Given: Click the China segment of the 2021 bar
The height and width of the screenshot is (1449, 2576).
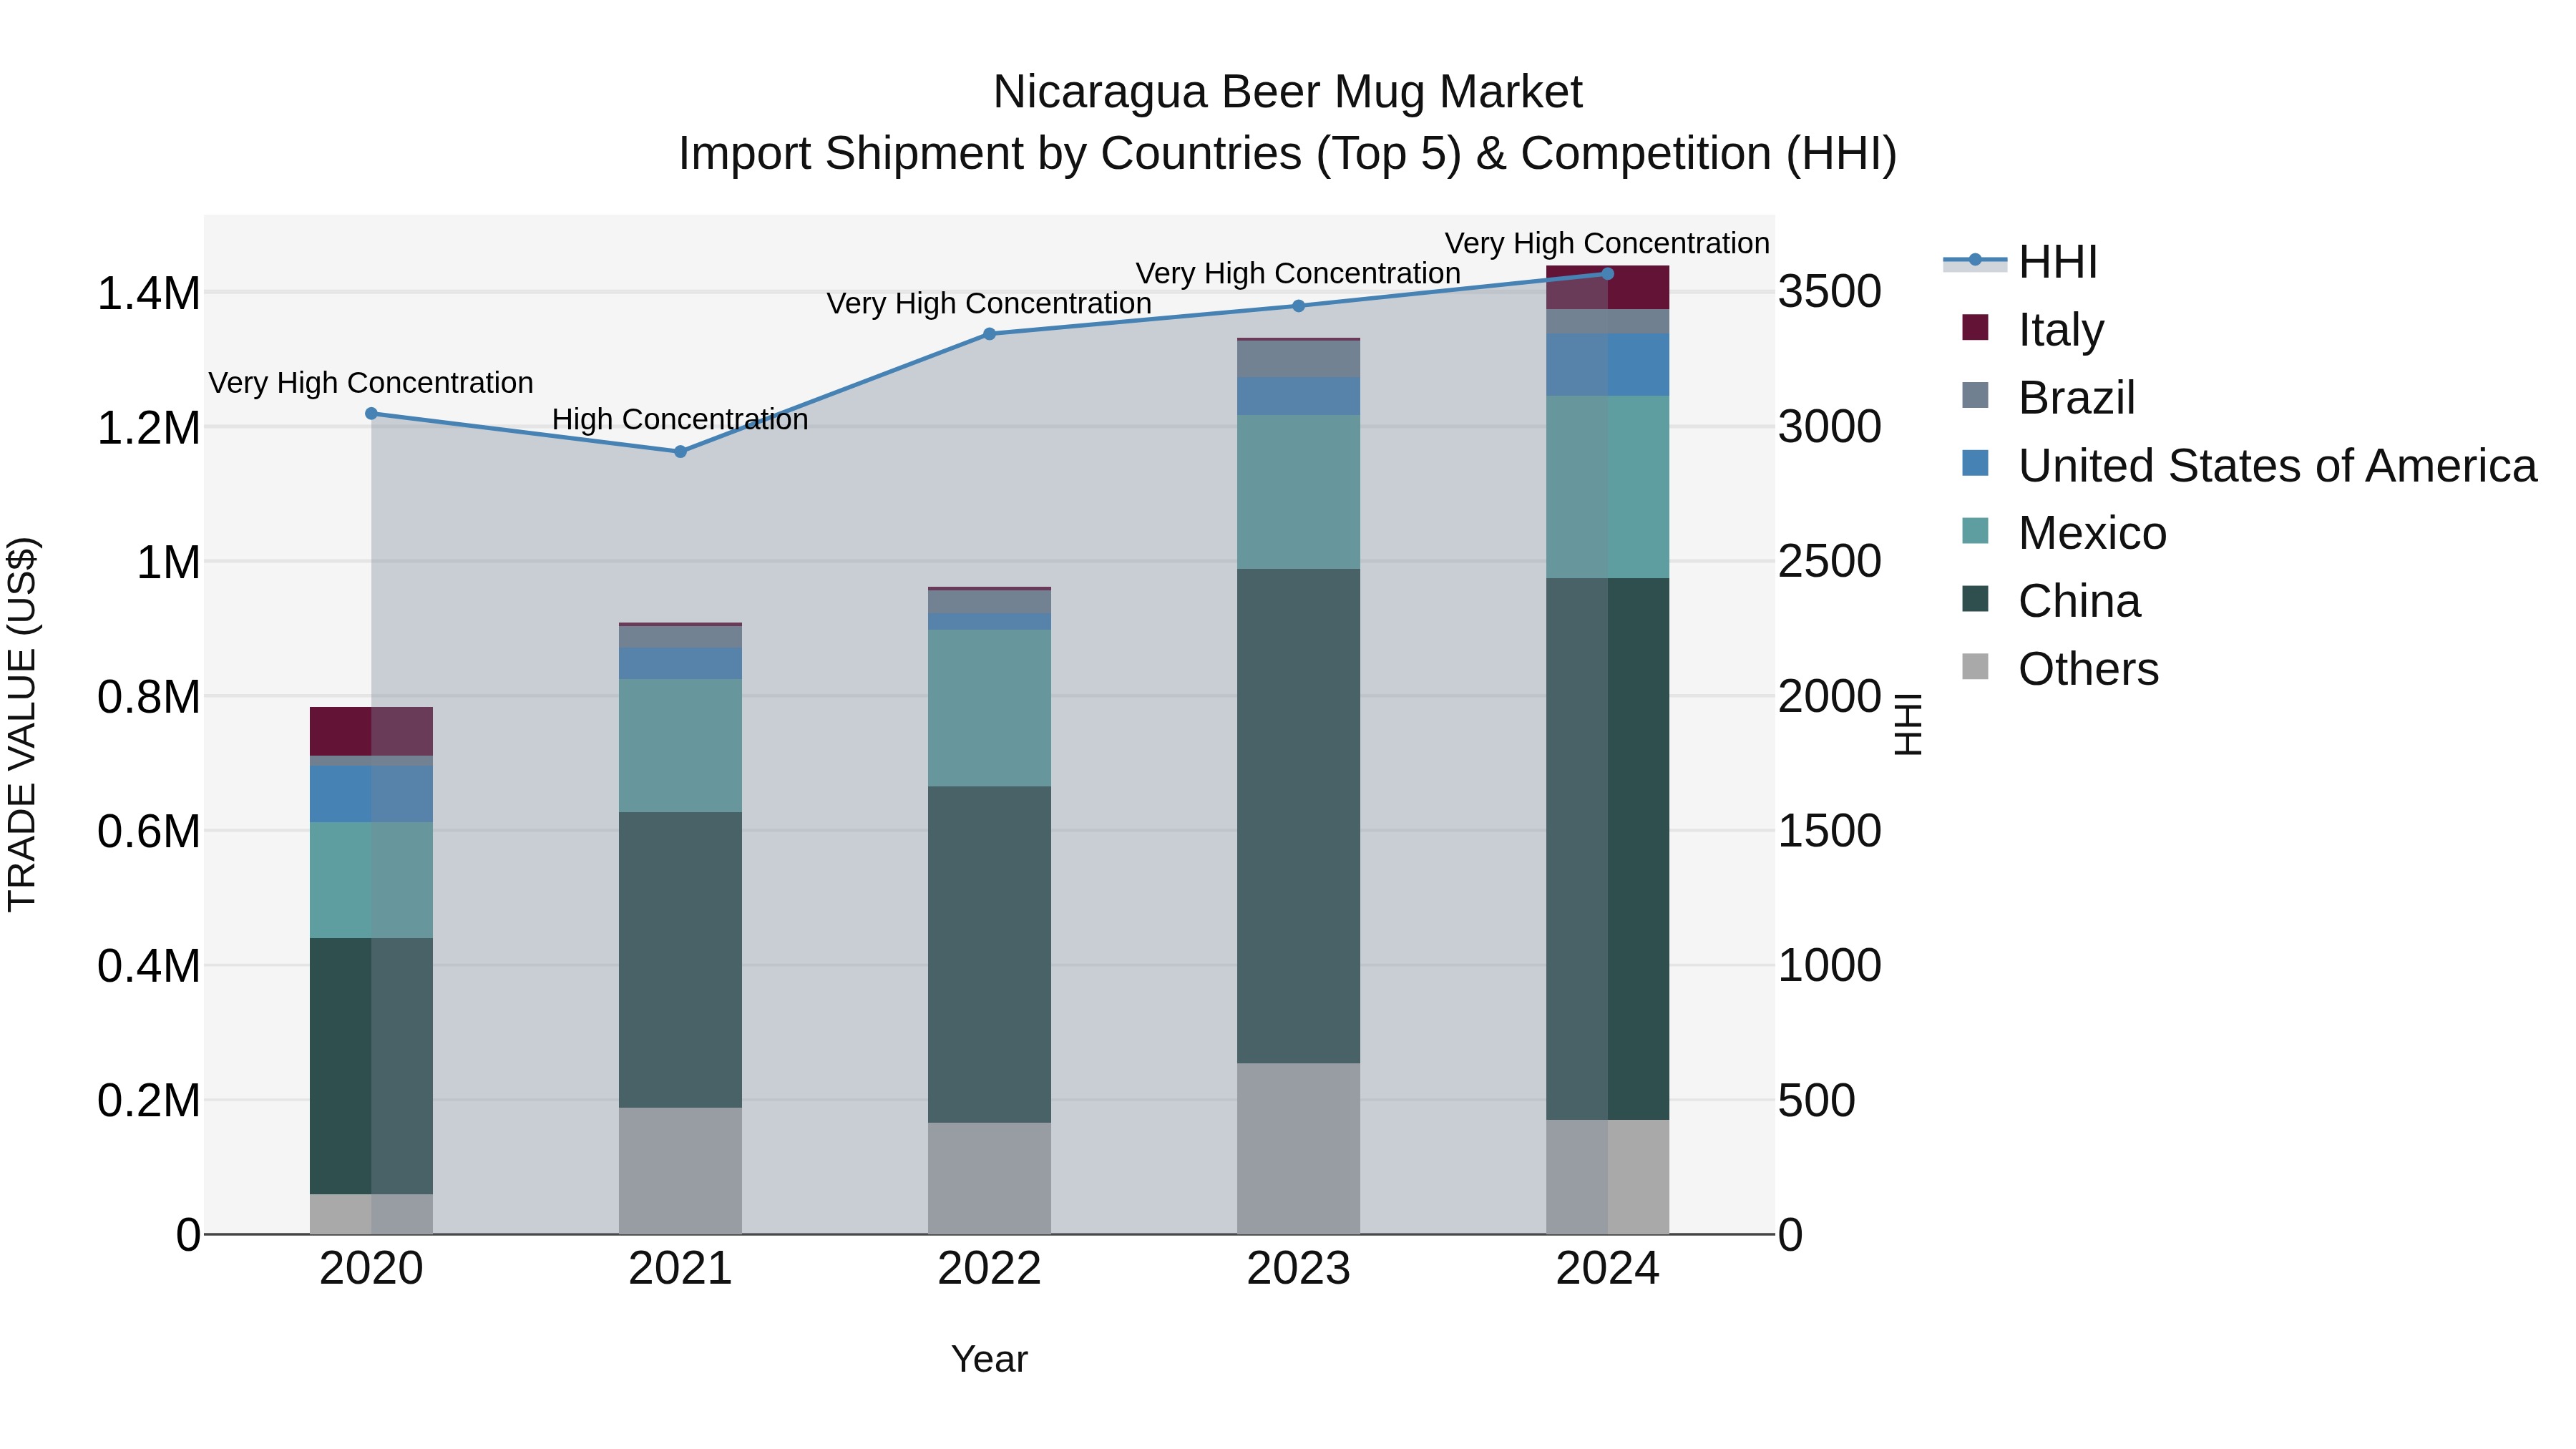Looking at the screenshot, I should (680, 959).
